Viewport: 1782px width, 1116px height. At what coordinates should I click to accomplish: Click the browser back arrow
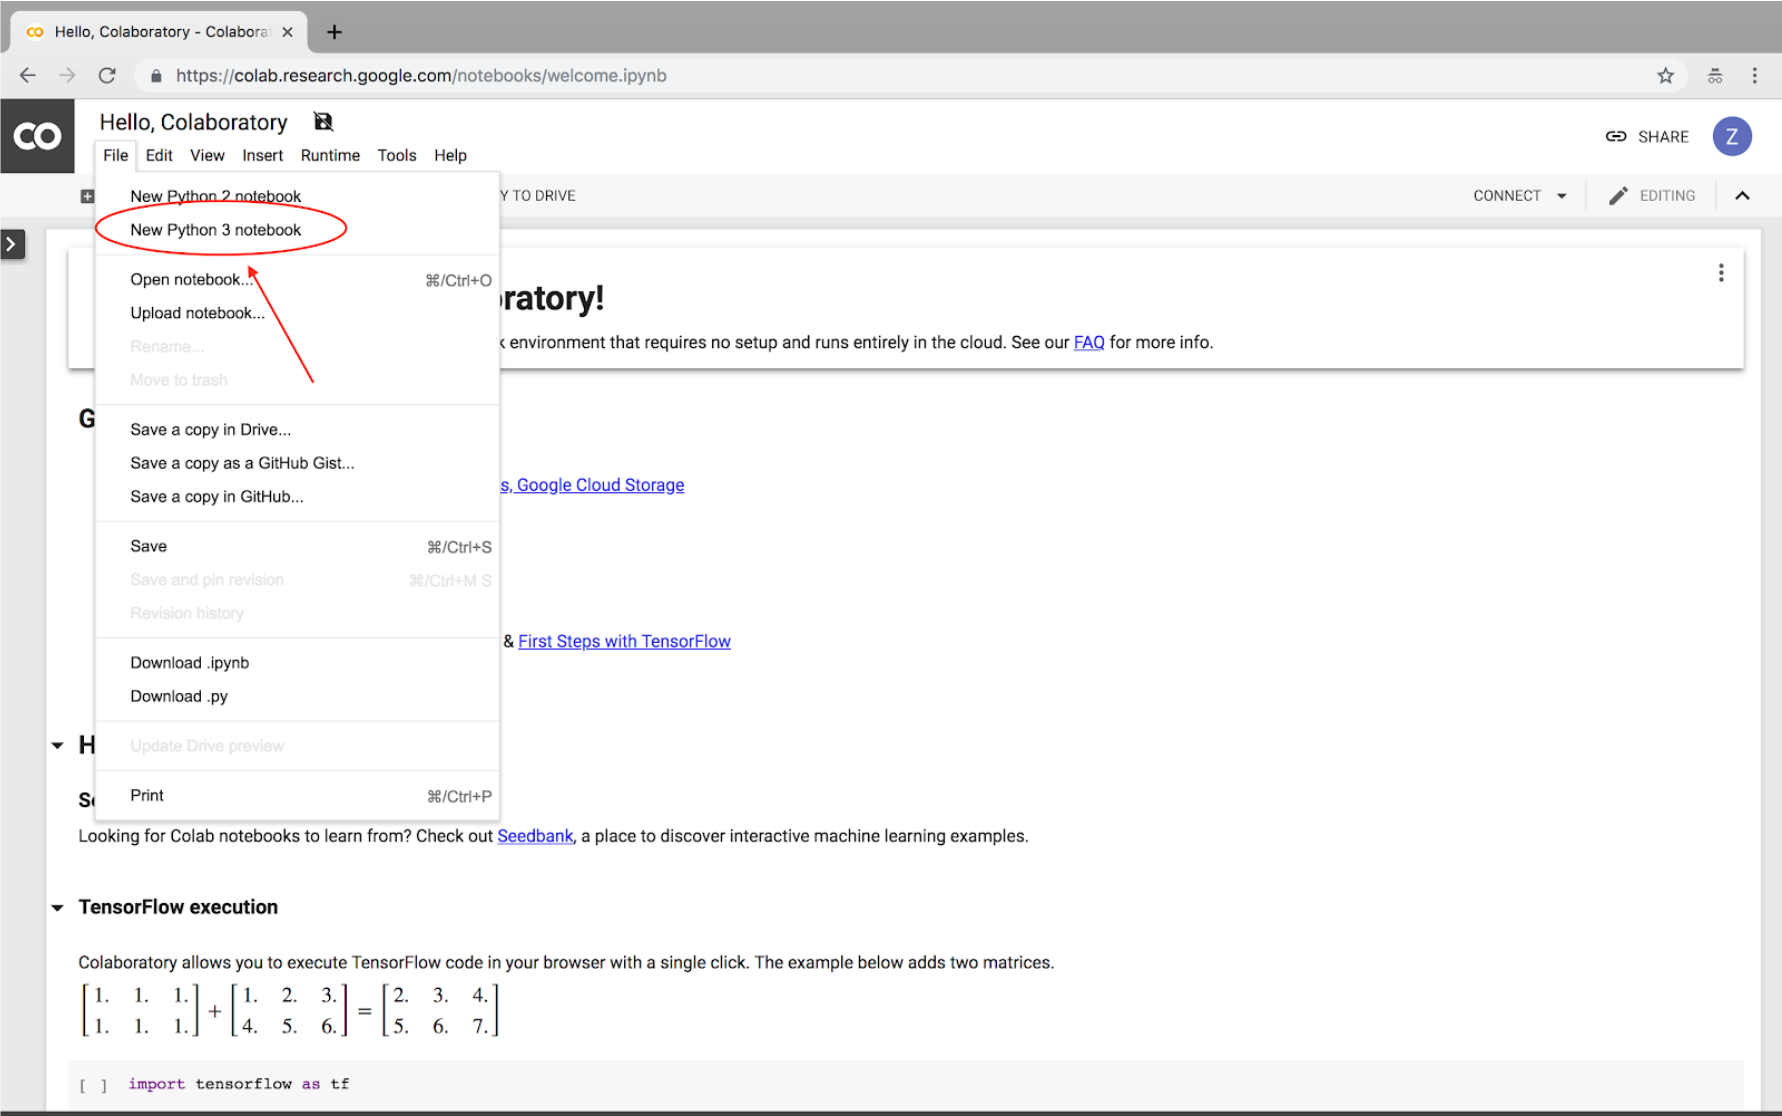point(28,76)
